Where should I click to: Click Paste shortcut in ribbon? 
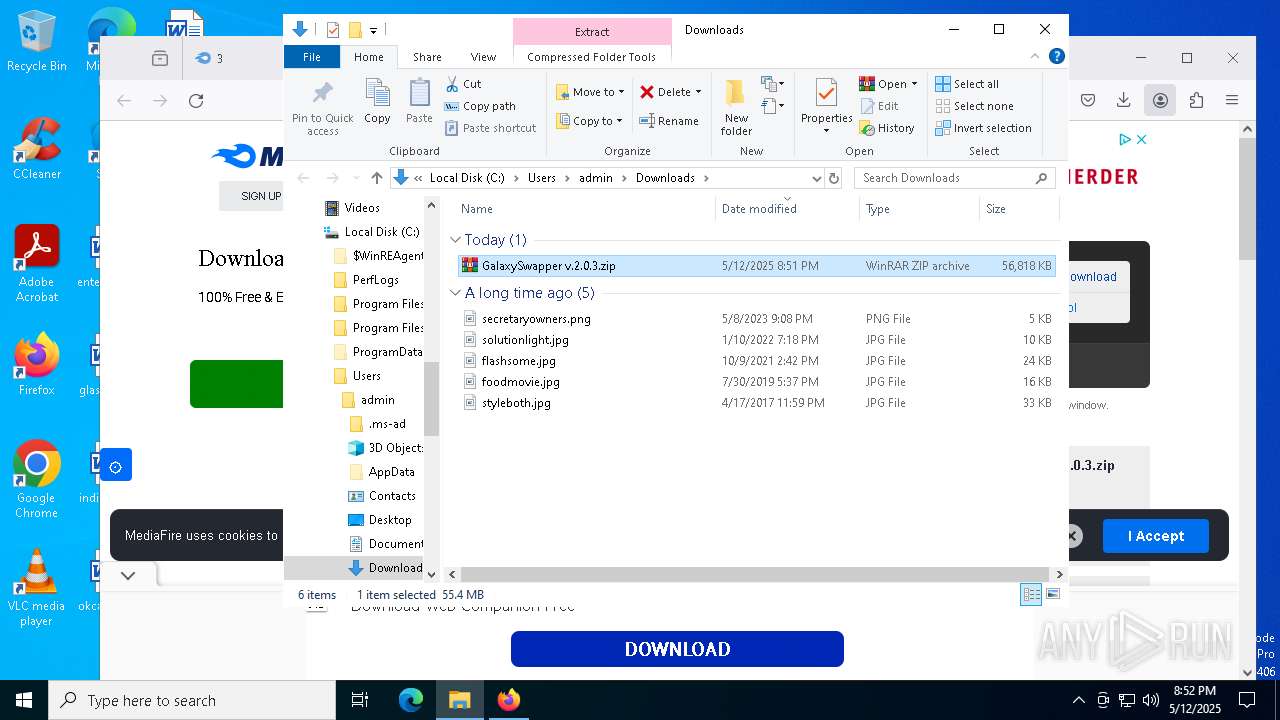[491, 128]
